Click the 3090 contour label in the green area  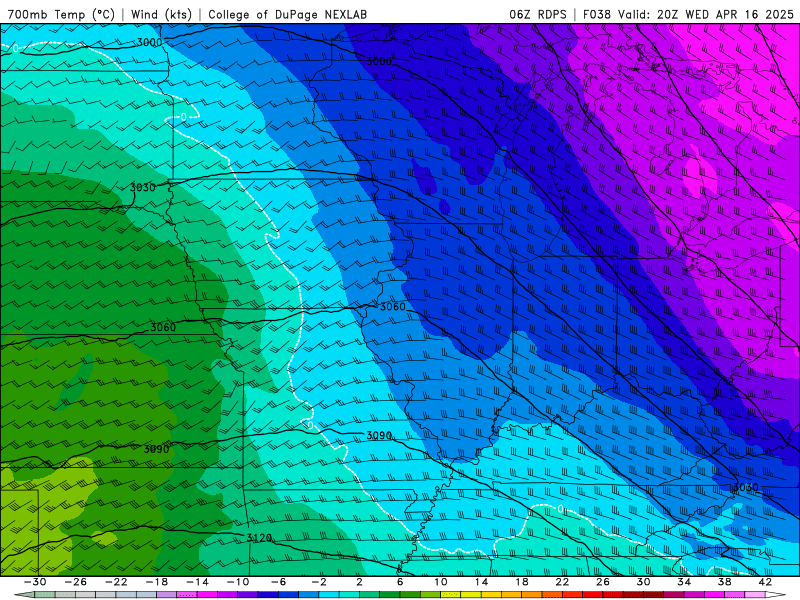156,449
